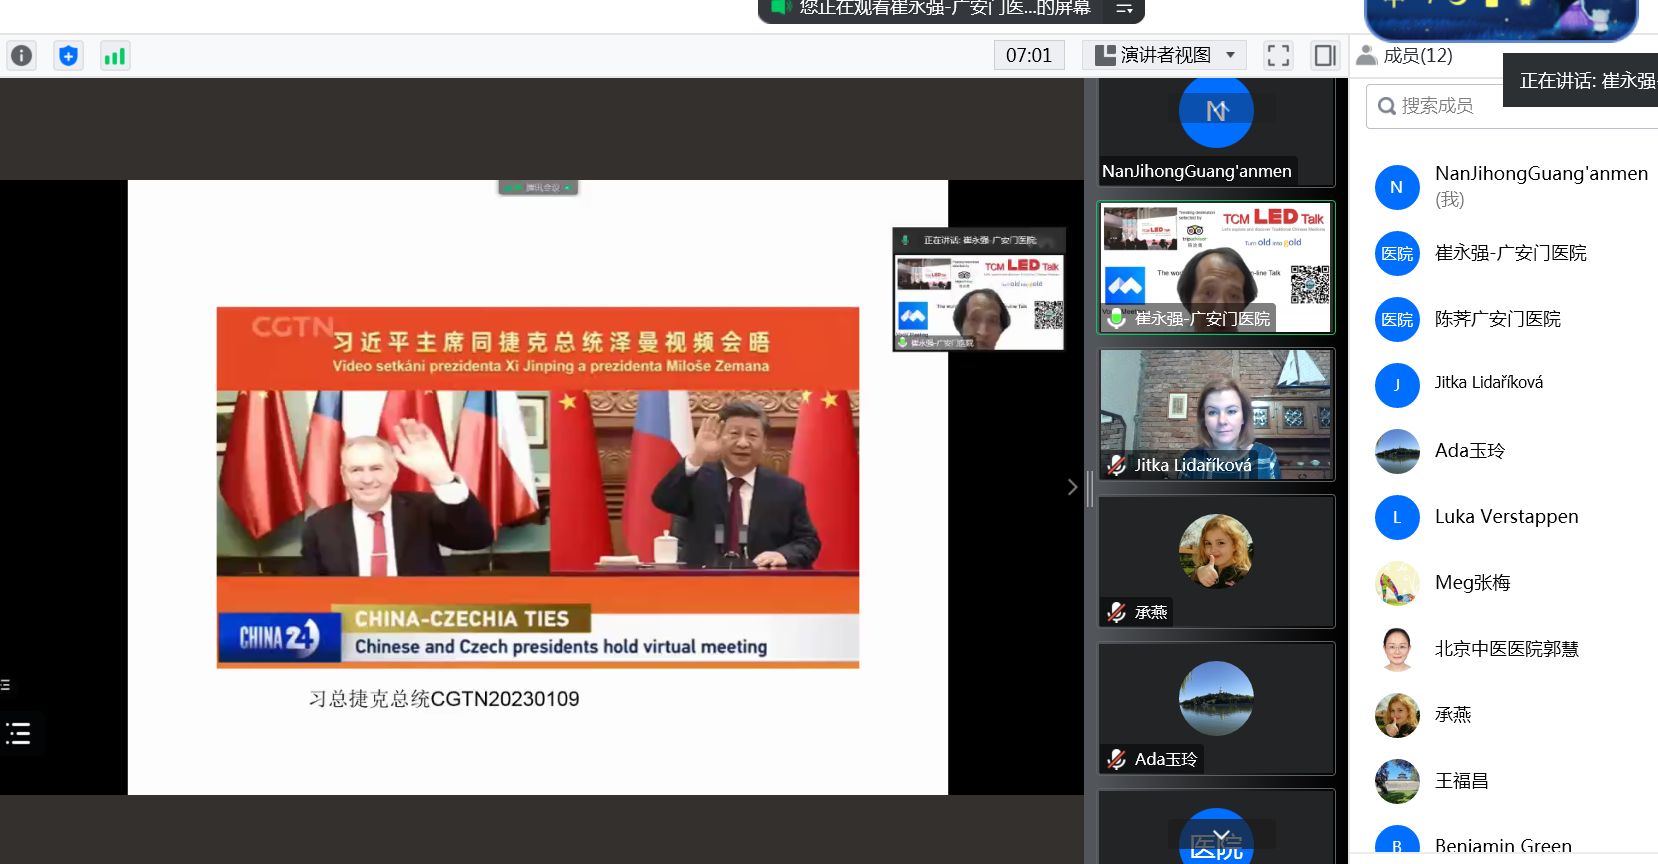The image size is (1658, 864).
Task: Click 北京中医医院郭慧 avatar photo
Action: pyautogui.click(x=1397, y=649)
